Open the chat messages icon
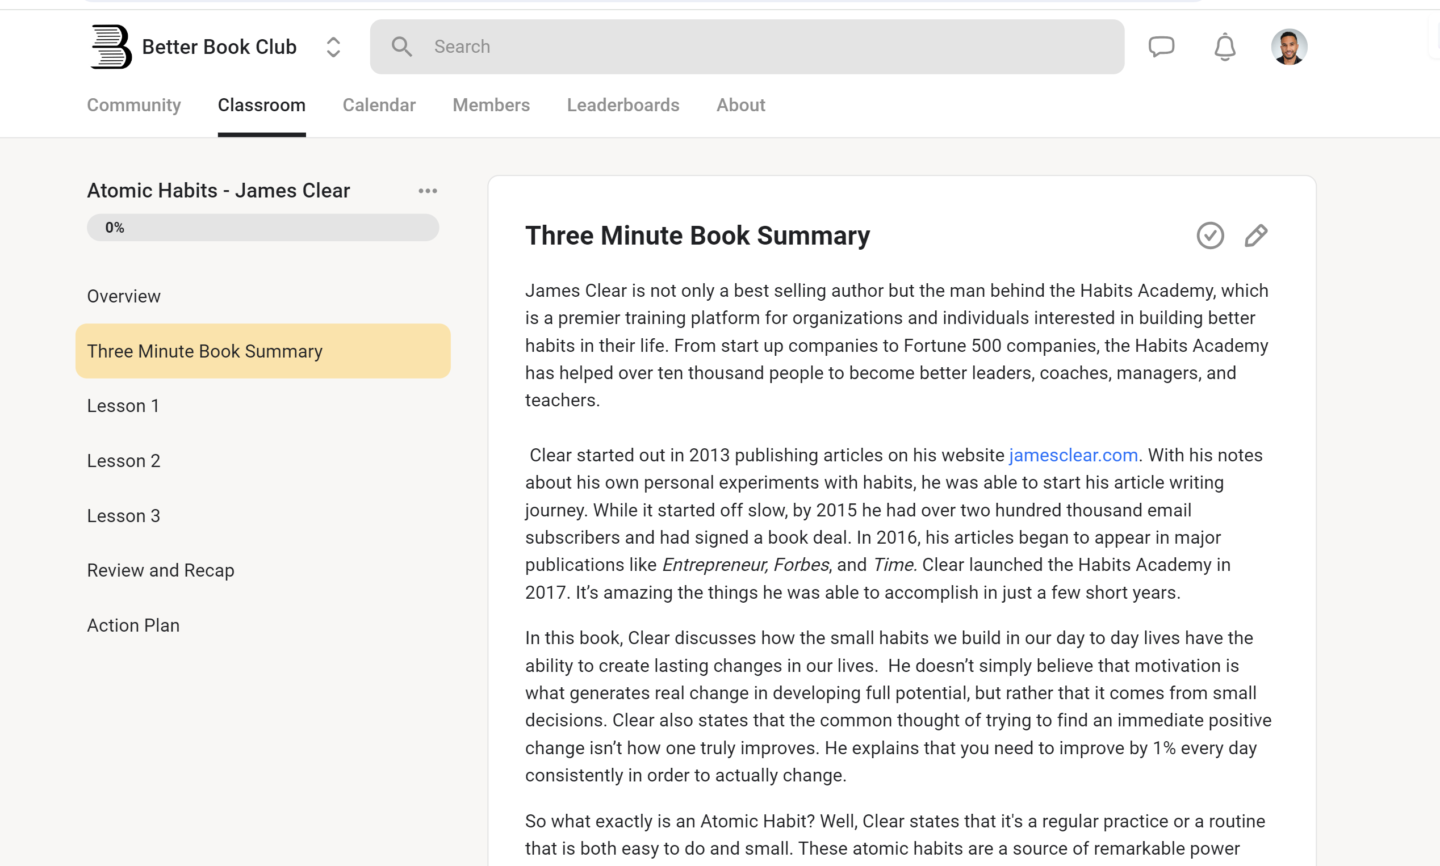 1161,47
